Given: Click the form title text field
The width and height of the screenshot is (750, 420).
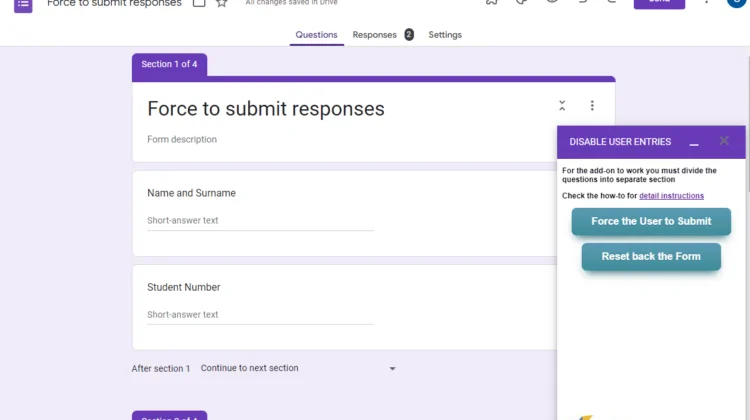Looking at the screenshot, I should click(x=266, y=109).
